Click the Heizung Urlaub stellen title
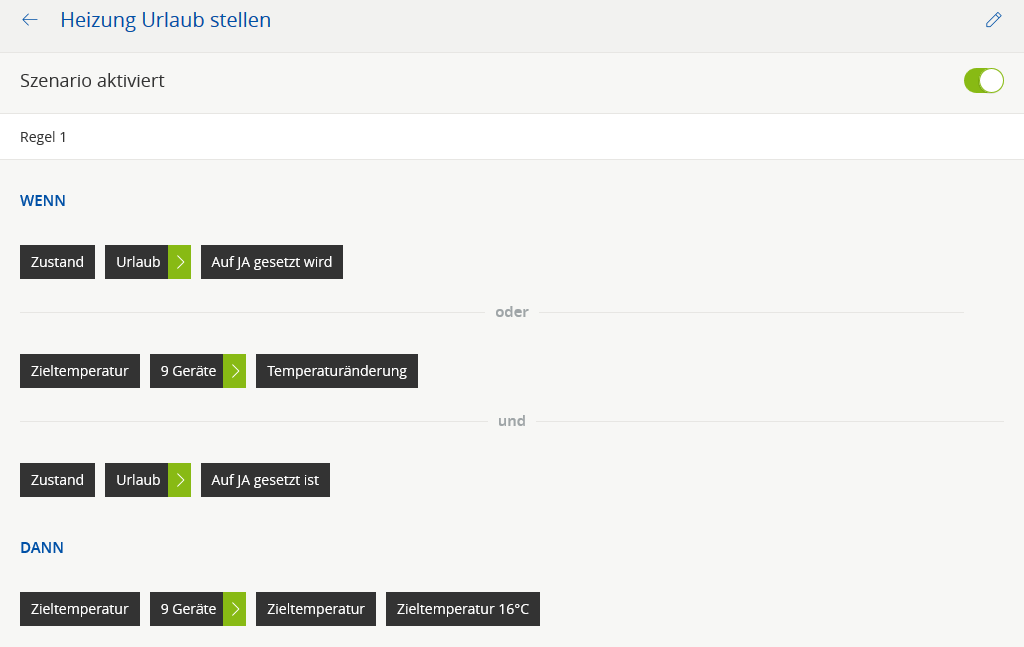 click(x=165, y=20)
